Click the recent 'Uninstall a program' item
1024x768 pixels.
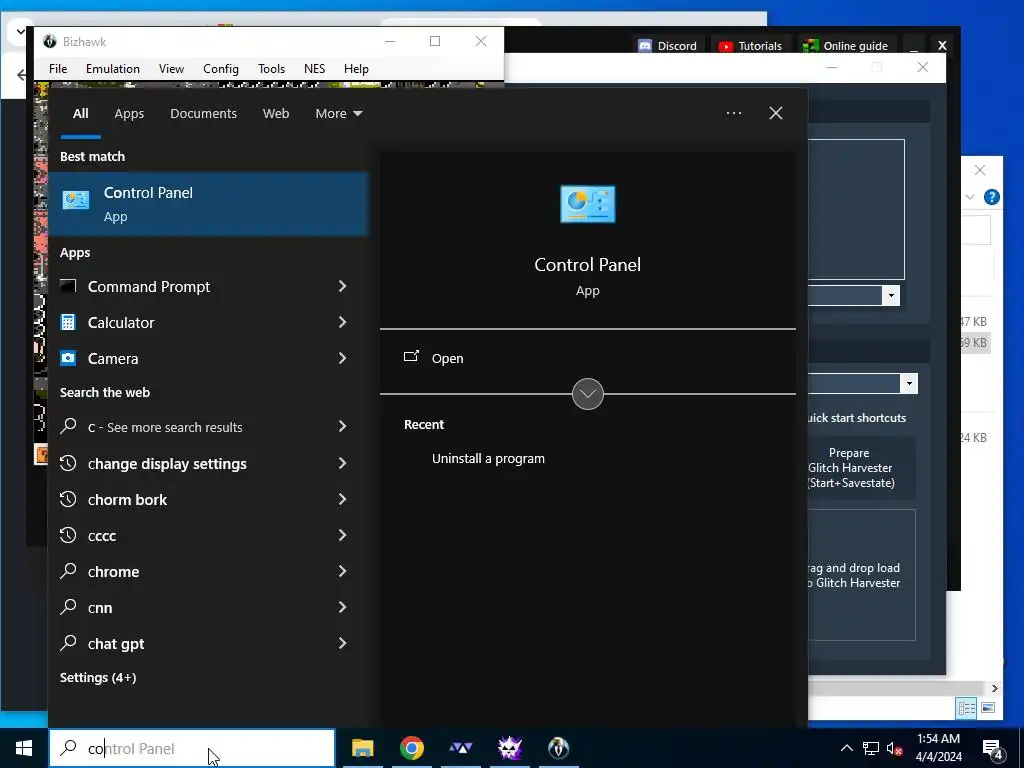click(x=488, y=458)
